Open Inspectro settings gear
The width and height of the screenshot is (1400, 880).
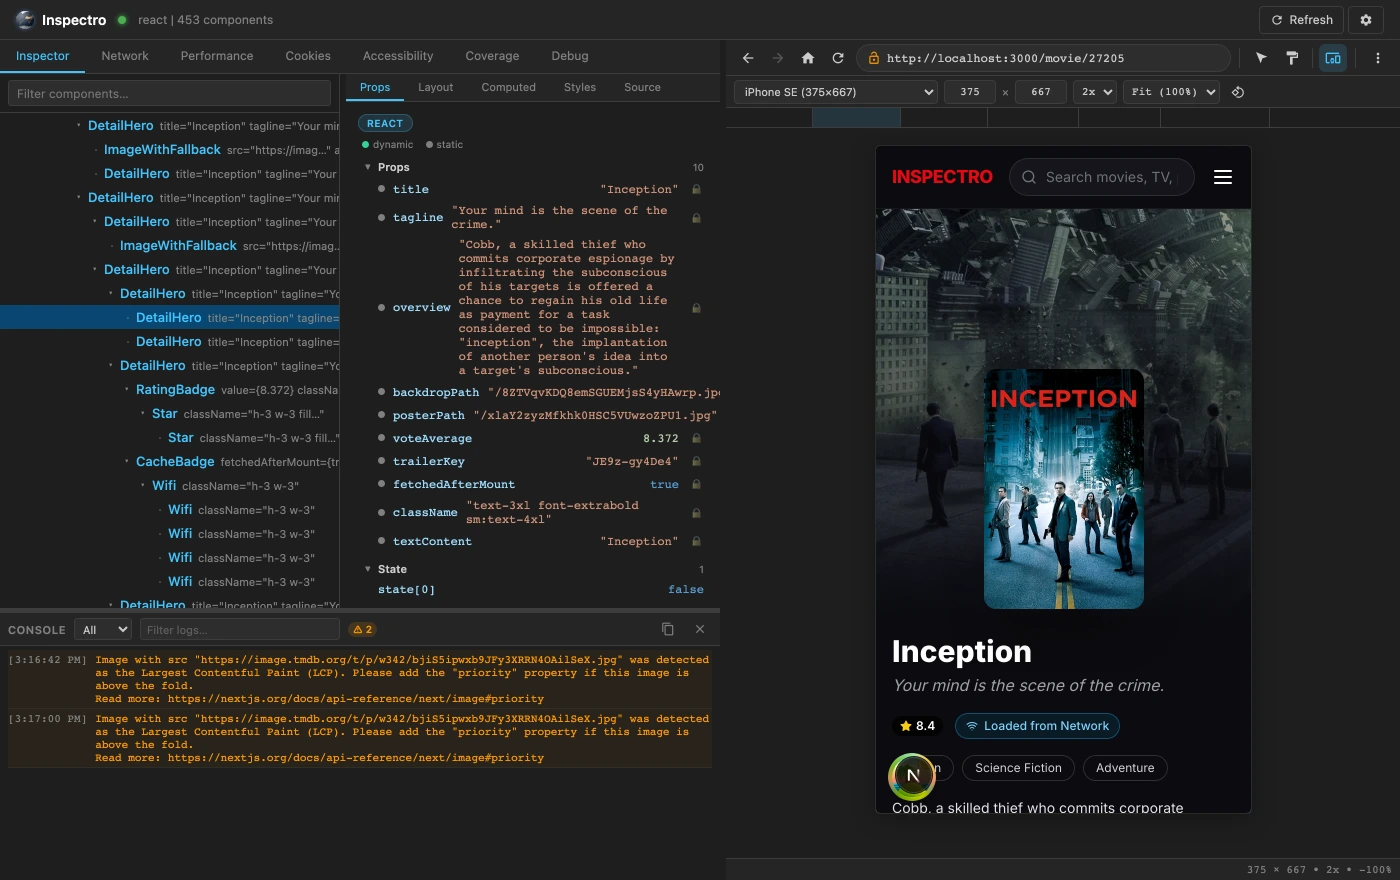tap(1366, 20)
